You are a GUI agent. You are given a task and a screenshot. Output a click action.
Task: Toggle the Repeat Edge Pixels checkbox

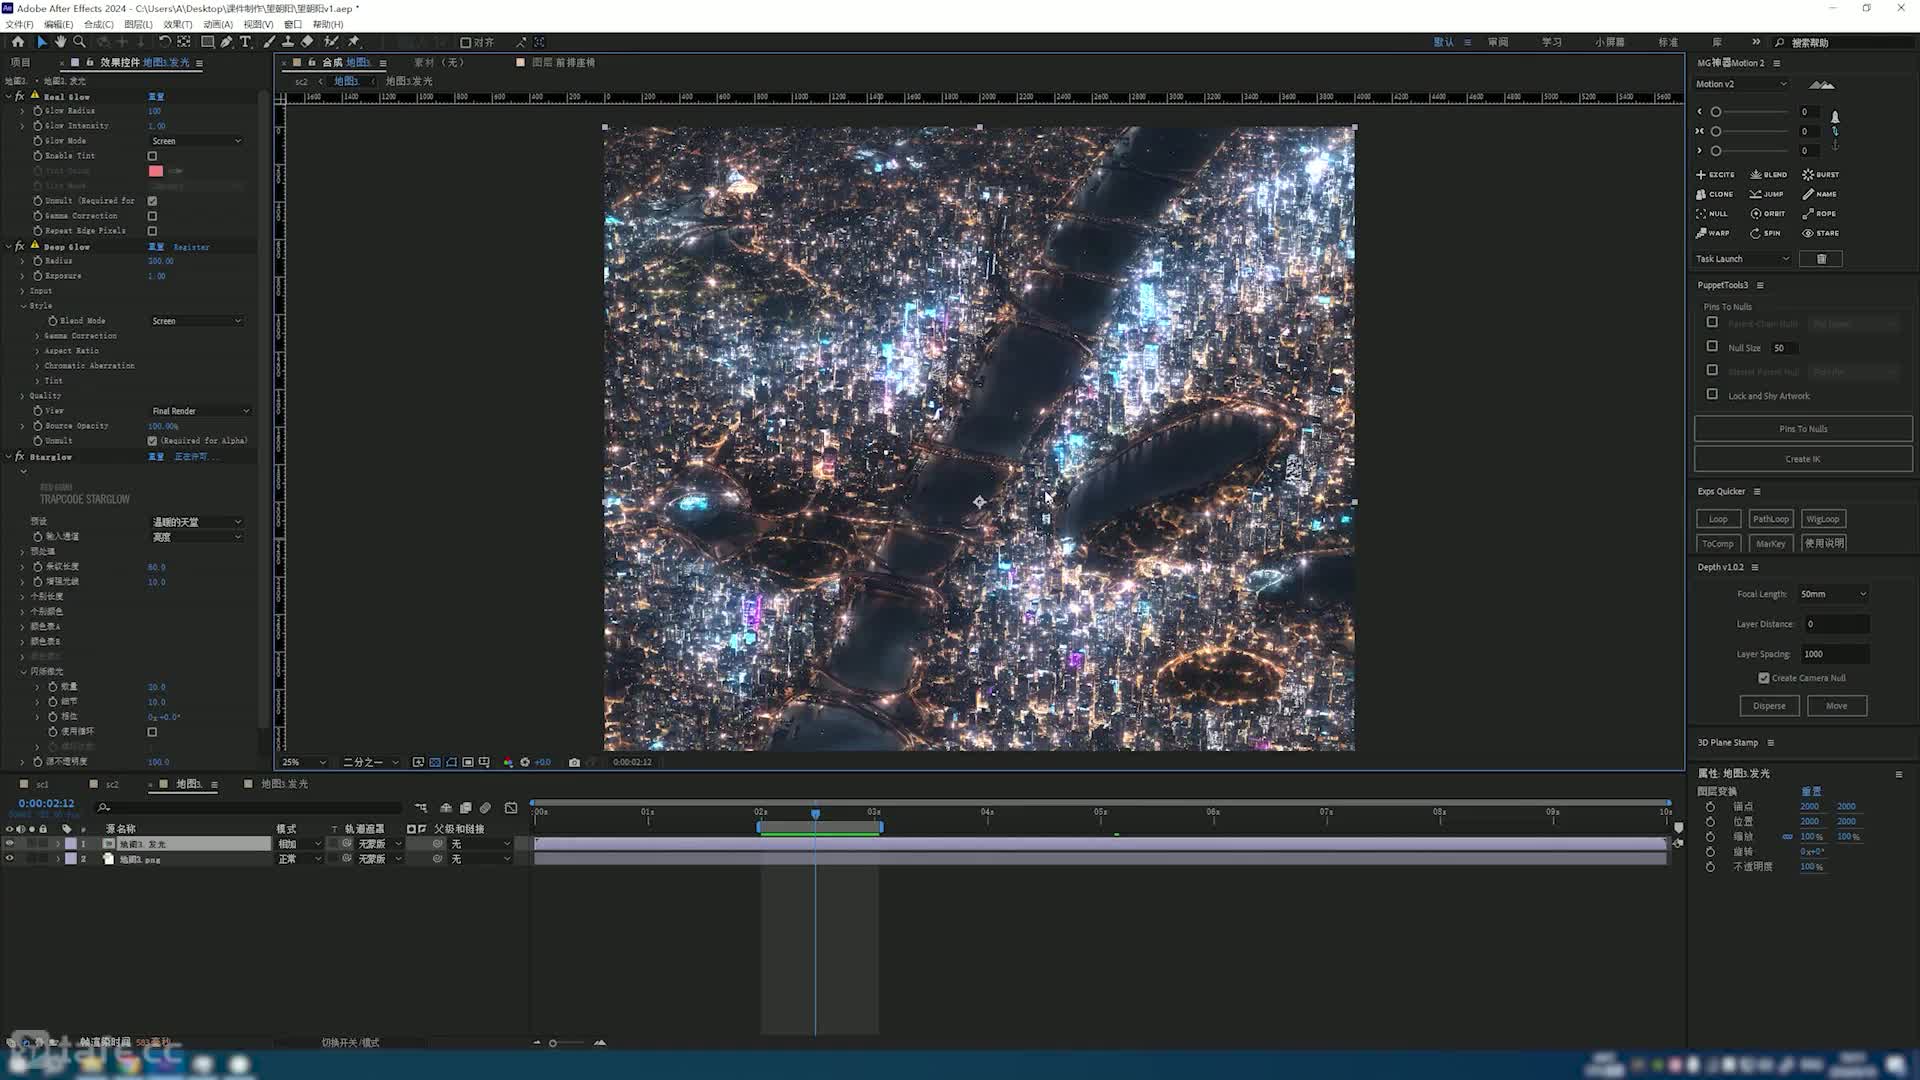152,231
